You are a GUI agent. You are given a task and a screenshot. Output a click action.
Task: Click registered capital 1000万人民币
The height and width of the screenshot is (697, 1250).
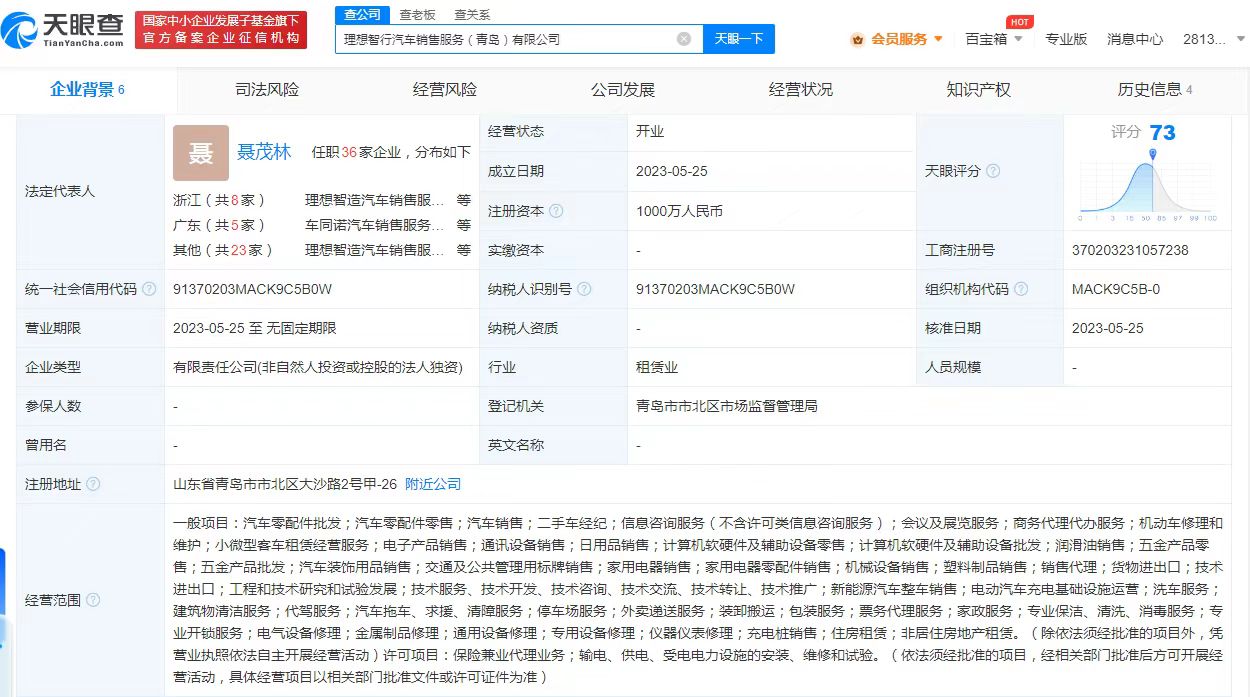click(x=679, y=211)
